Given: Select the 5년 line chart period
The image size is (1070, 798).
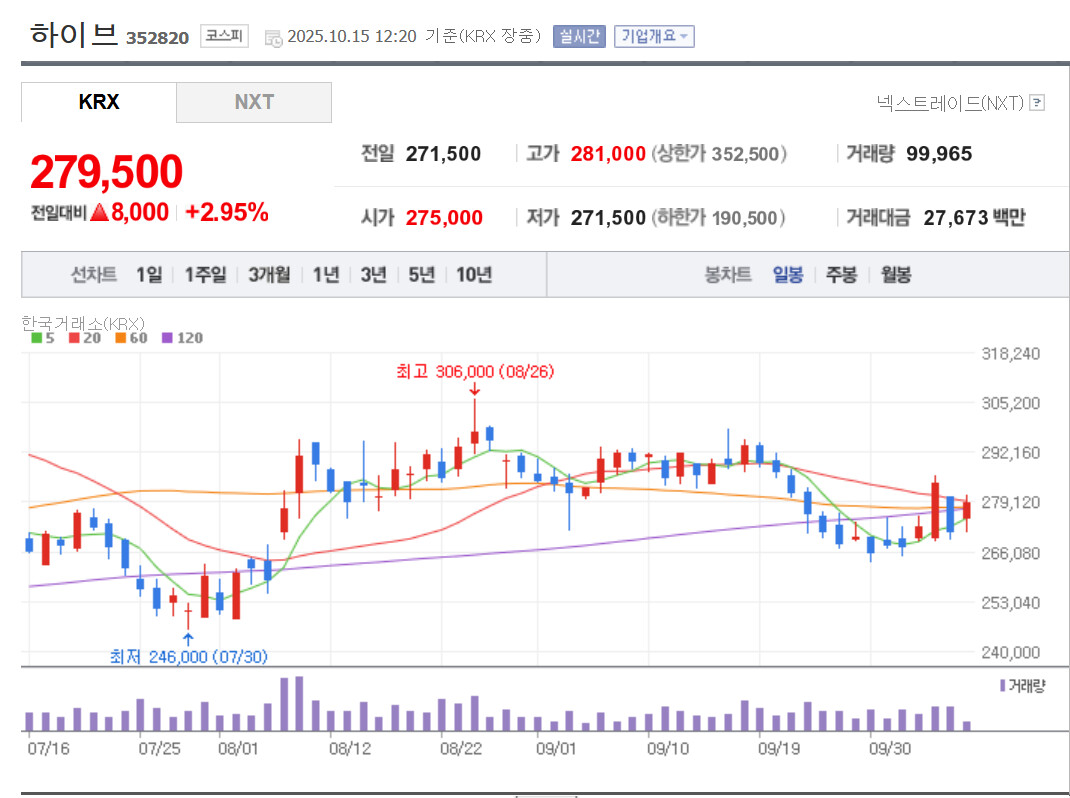Looking at the screenshot, I should [x=422, y=274].
